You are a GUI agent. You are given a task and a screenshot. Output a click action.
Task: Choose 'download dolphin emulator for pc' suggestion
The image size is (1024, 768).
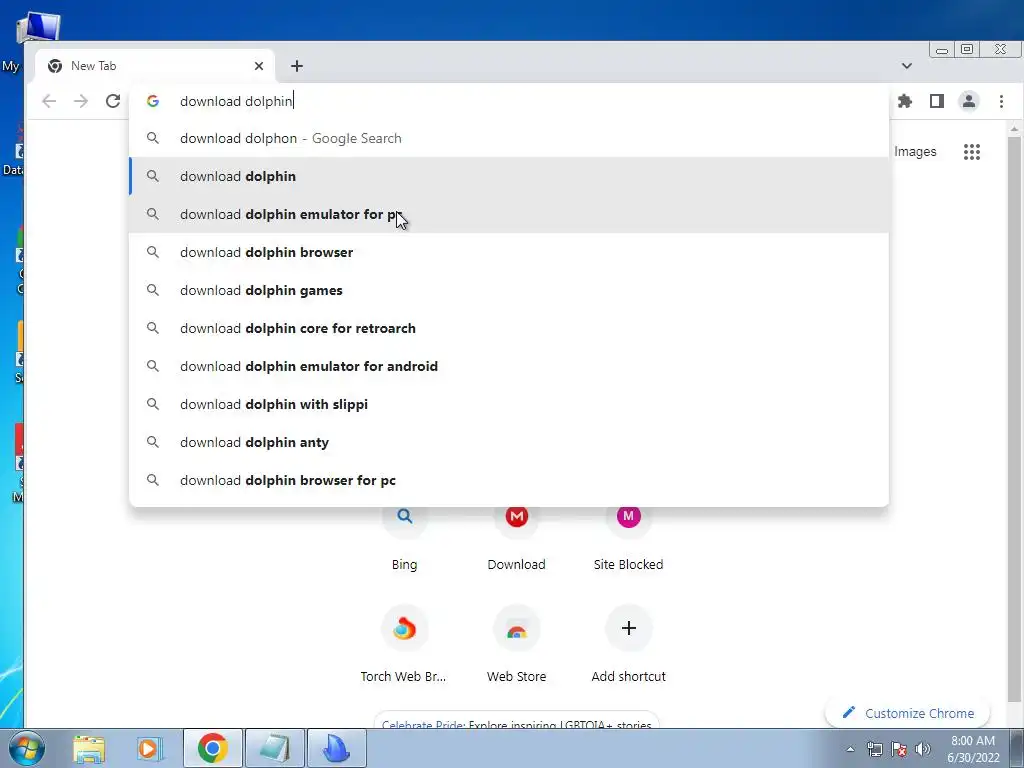(x=509, y=214)
